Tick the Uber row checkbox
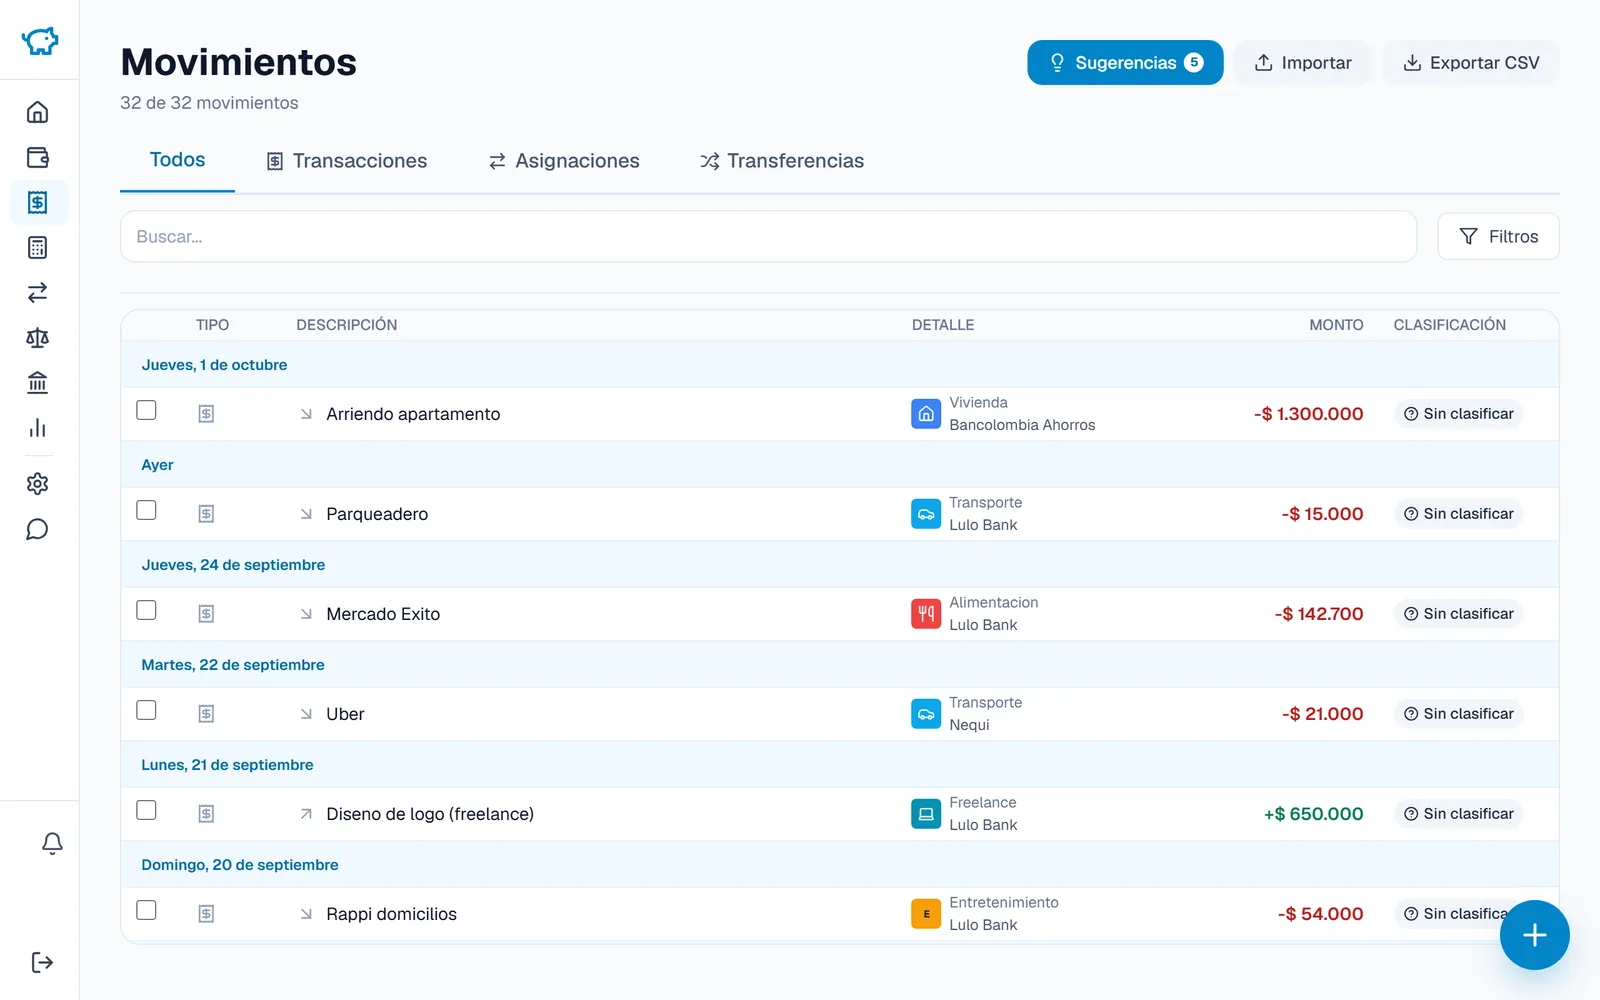Screen dimensions: 1600x1000 [x=146, y=710]
